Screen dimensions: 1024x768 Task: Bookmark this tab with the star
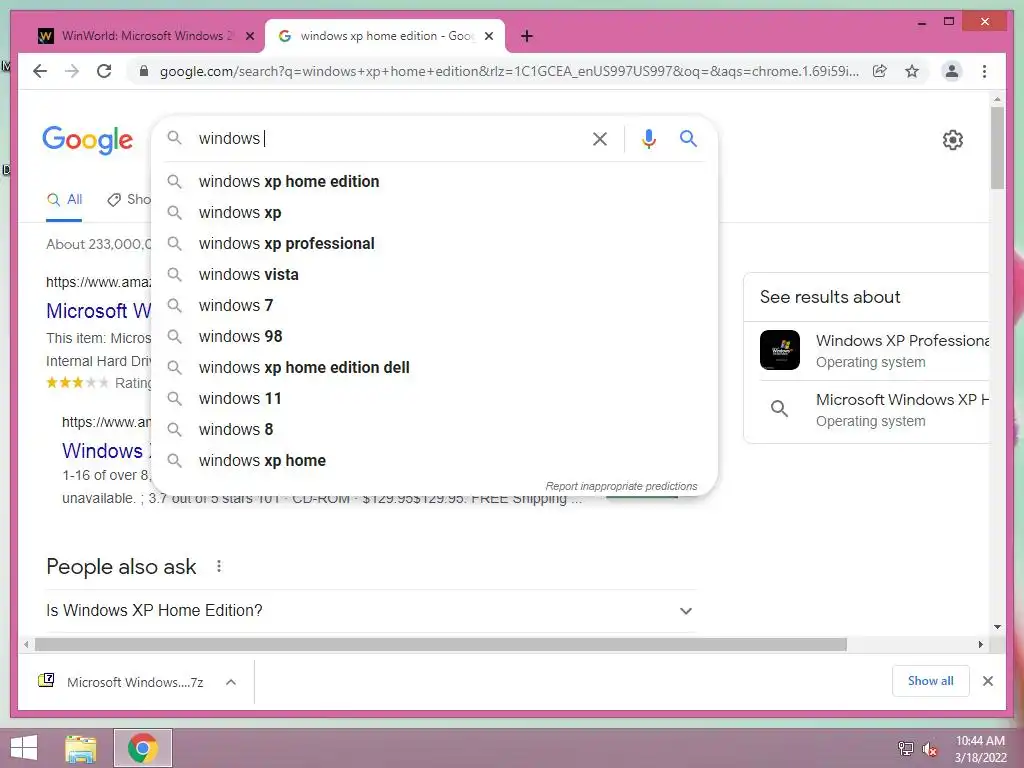coord(912,71)
